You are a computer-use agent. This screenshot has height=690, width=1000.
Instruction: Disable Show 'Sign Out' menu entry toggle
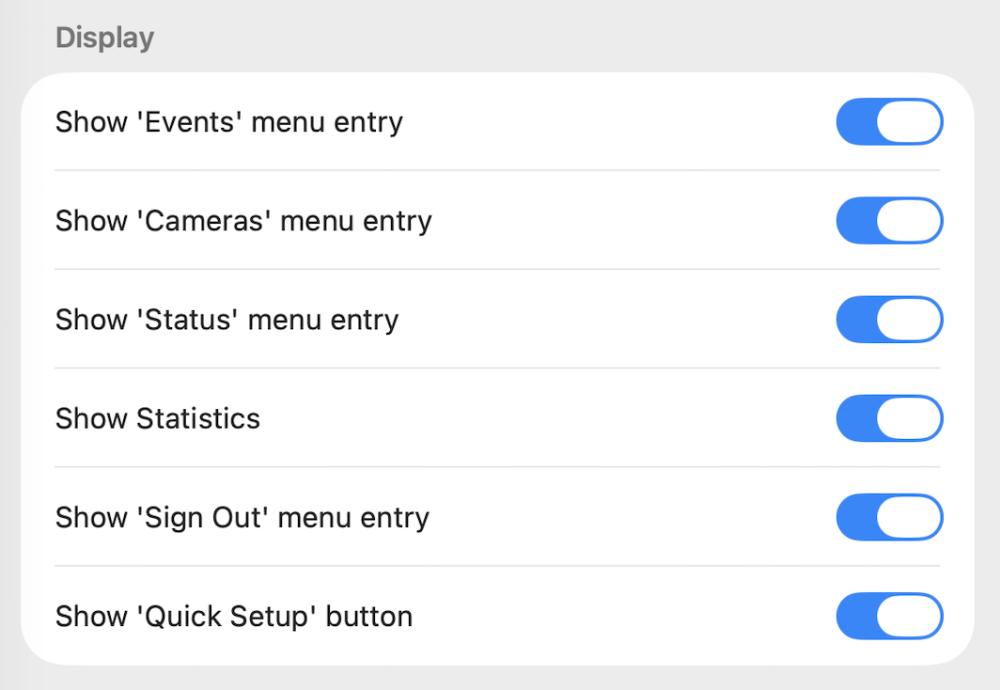(889, 517)
